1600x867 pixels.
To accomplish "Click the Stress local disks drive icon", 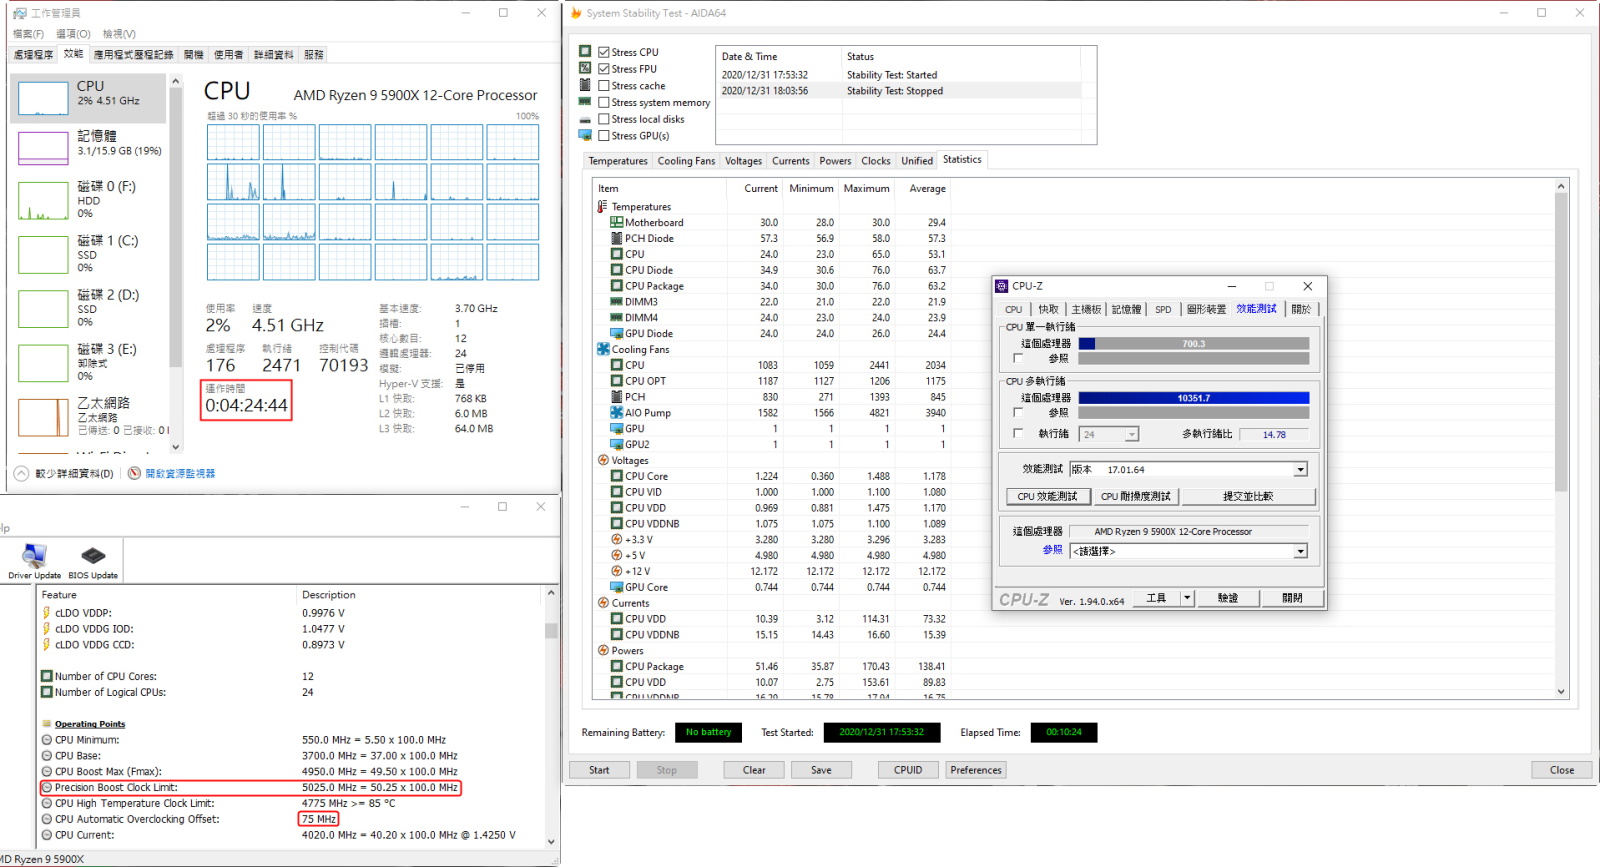I will tap(585, 119).
